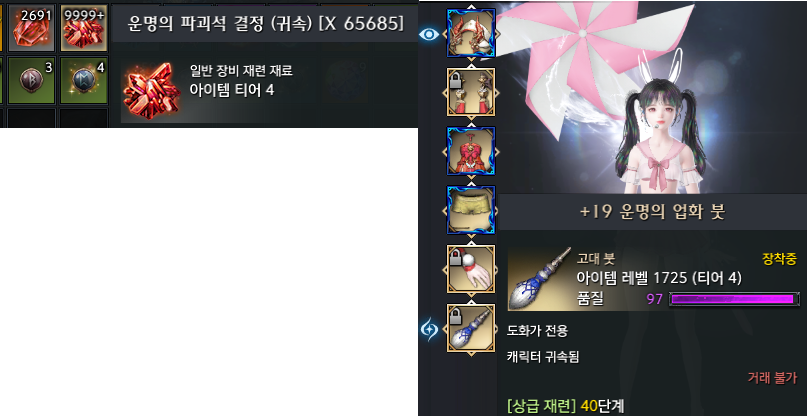Select the 2691 red crystal inventory item
The height and width of the screenshot is (416, 807).
coord(31,28)
